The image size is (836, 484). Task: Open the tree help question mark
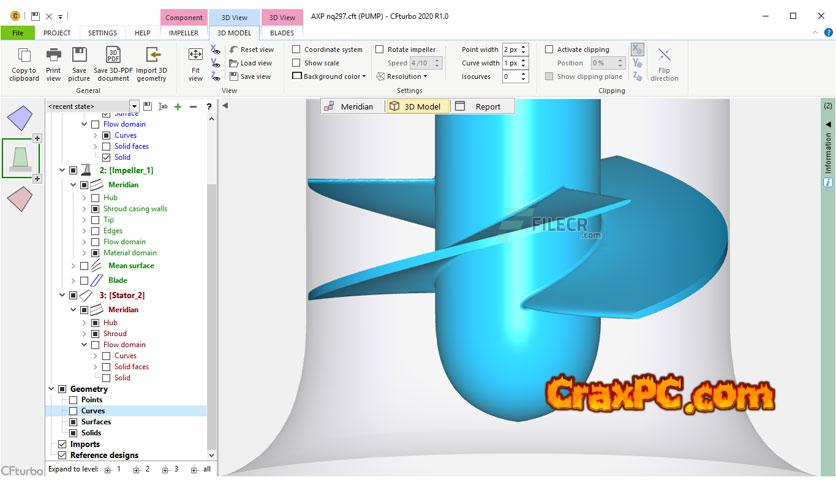tap(209, 106)
